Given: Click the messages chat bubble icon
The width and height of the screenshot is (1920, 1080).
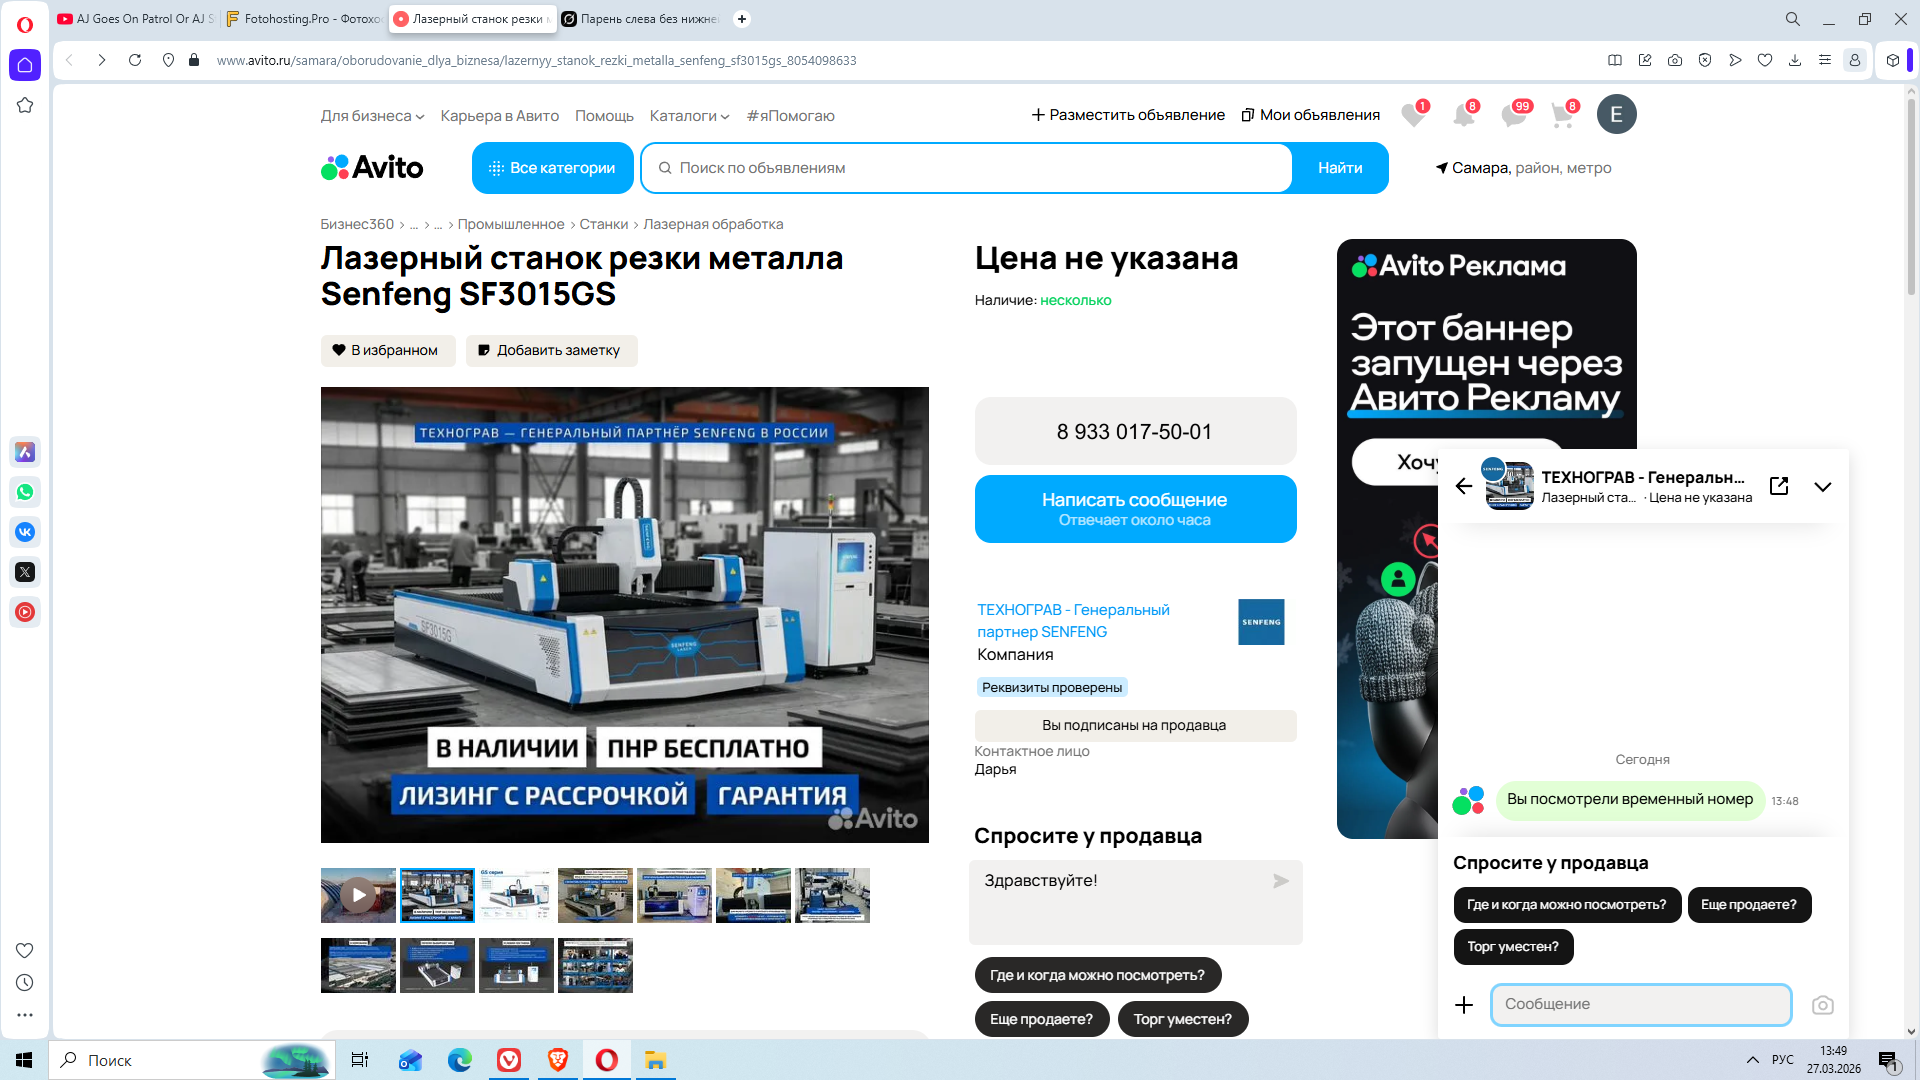Looking at the screenshot, I should click(x=1513, y=115).
